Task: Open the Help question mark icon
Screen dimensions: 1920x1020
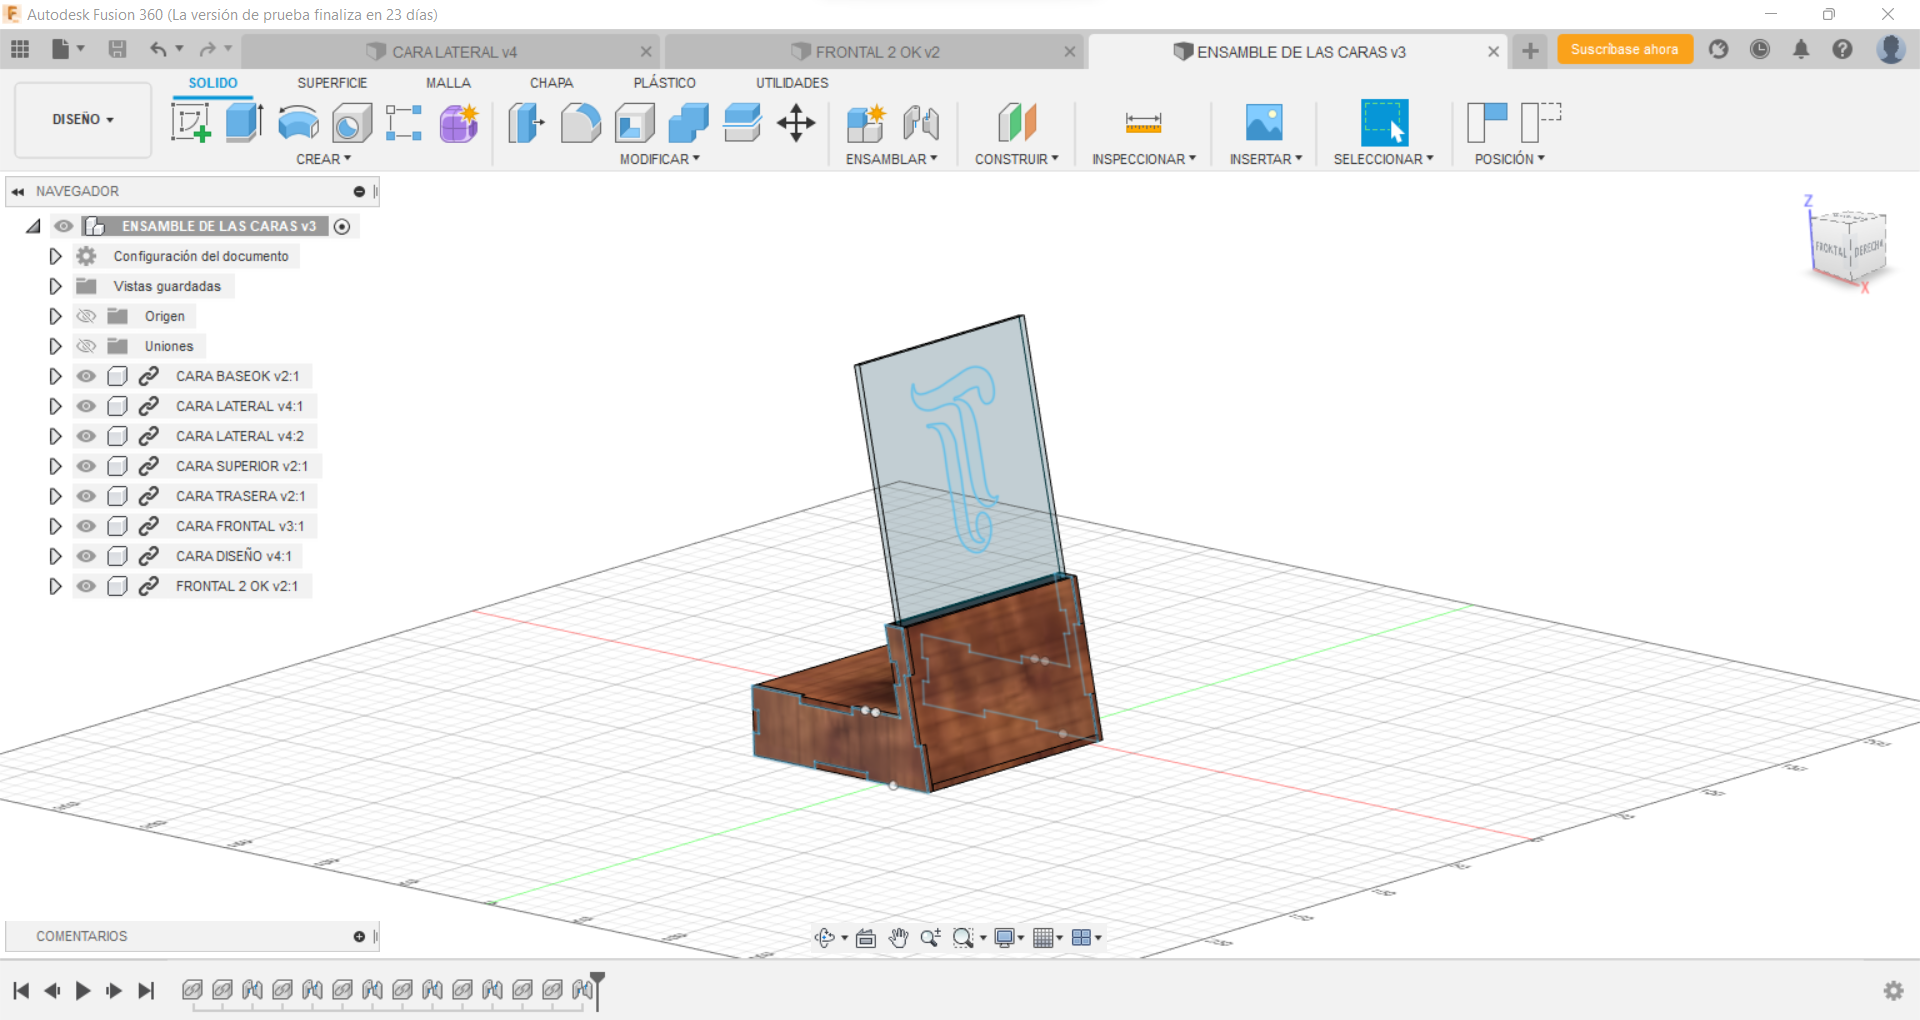Action: (1842, 49)
